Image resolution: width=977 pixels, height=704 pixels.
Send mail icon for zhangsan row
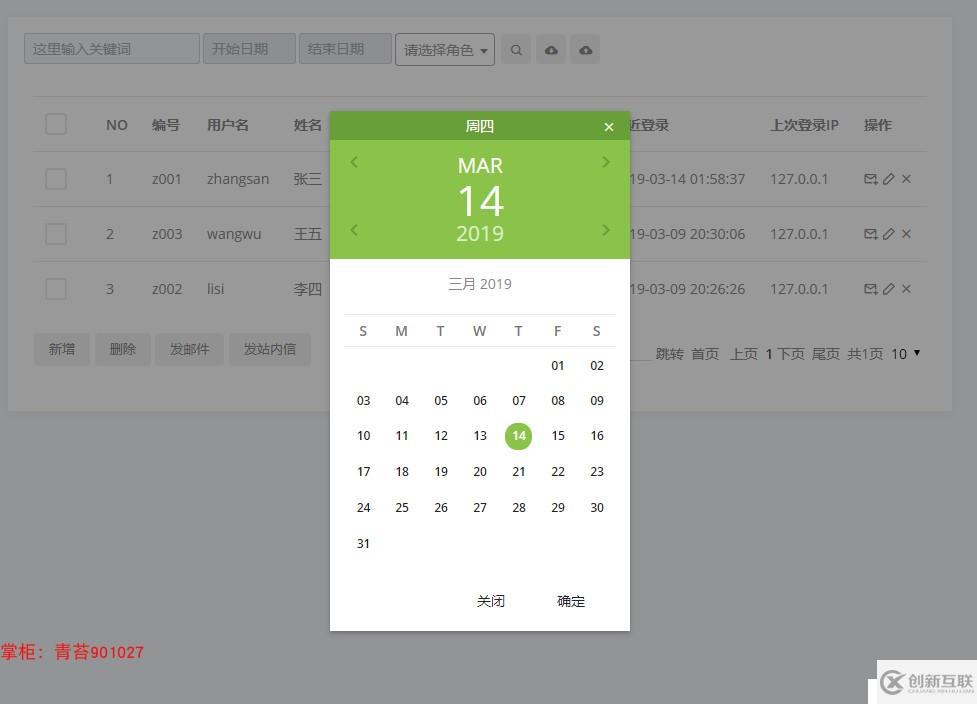[870, 179]
